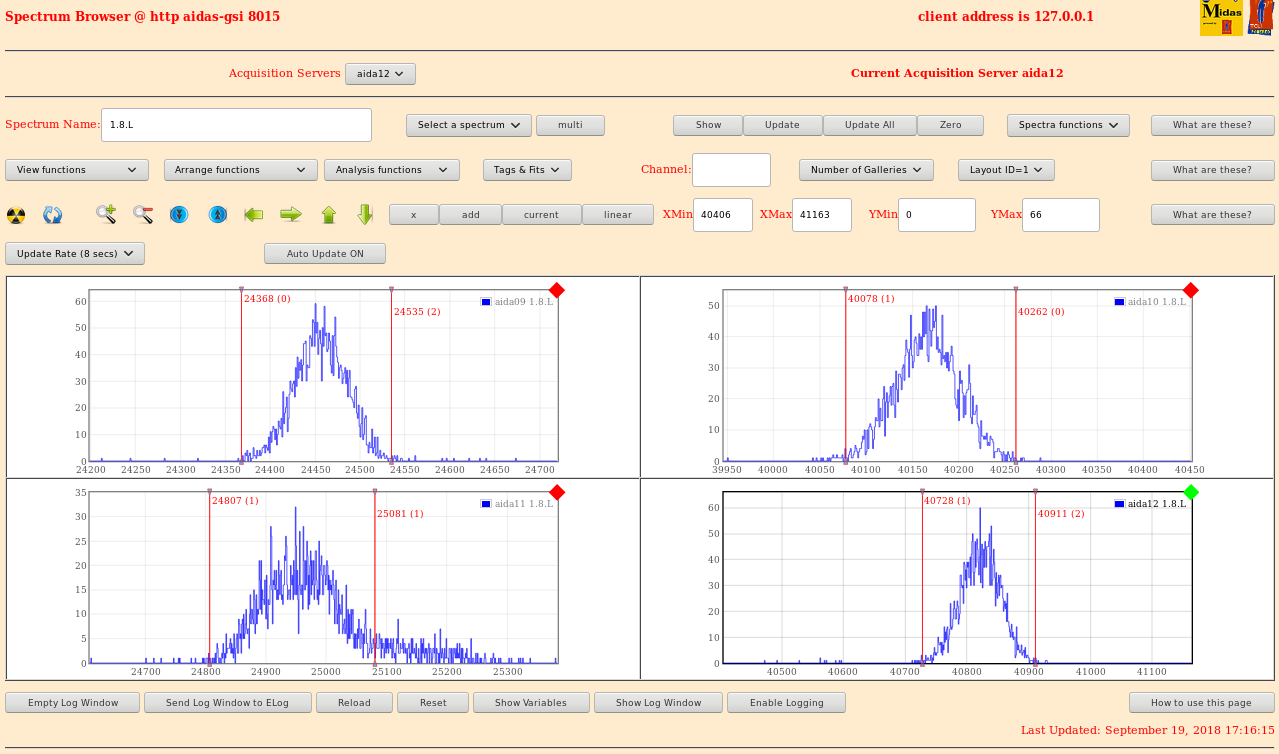Toggle the Auto Update ON button
Image resolution: width=1279 pixels, height=754 pixels.
pos(325,254)
